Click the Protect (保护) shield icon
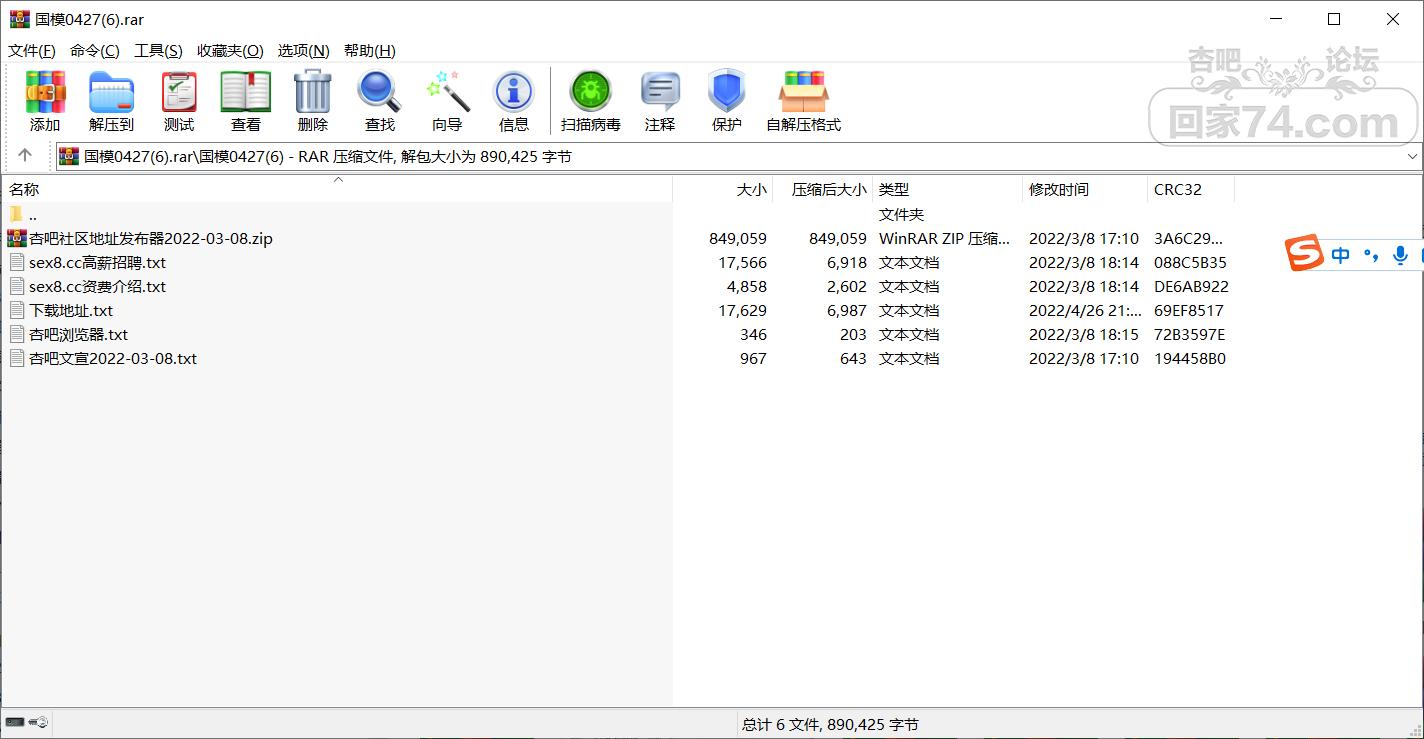The width and height of the screenshot is (1424, 739). click(726, 102)
